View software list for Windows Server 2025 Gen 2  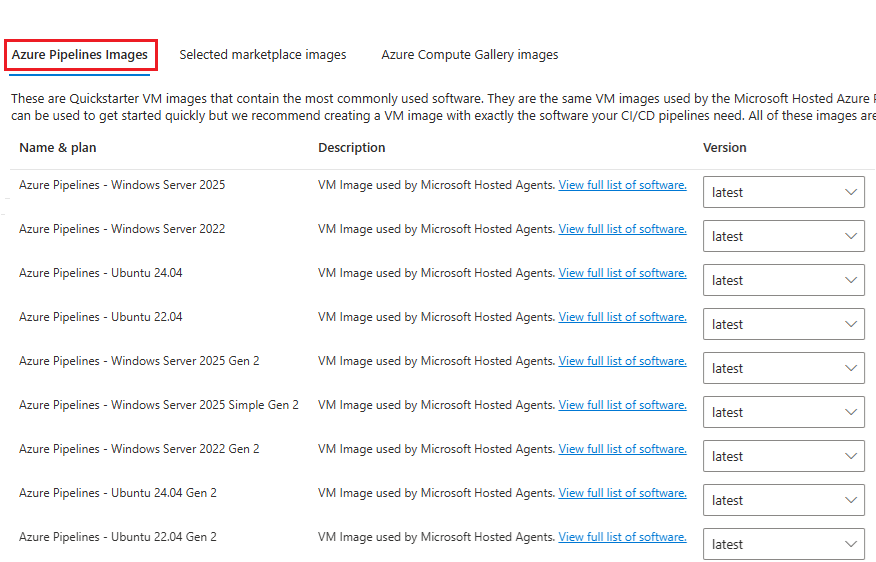pos(622,361)
